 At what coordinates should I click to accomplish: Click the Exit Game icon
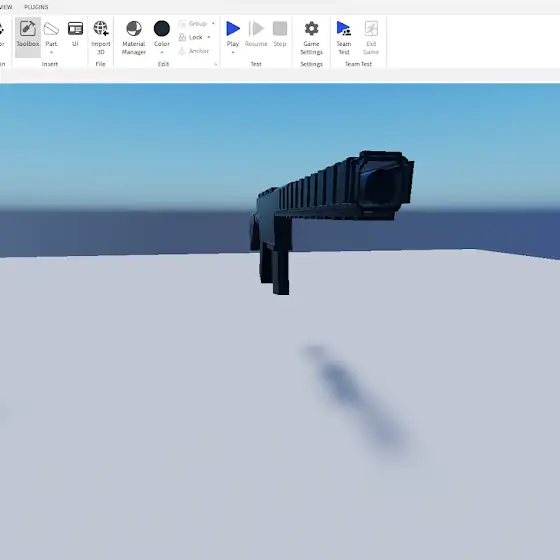pyautogui.click(x=371, y=29)
